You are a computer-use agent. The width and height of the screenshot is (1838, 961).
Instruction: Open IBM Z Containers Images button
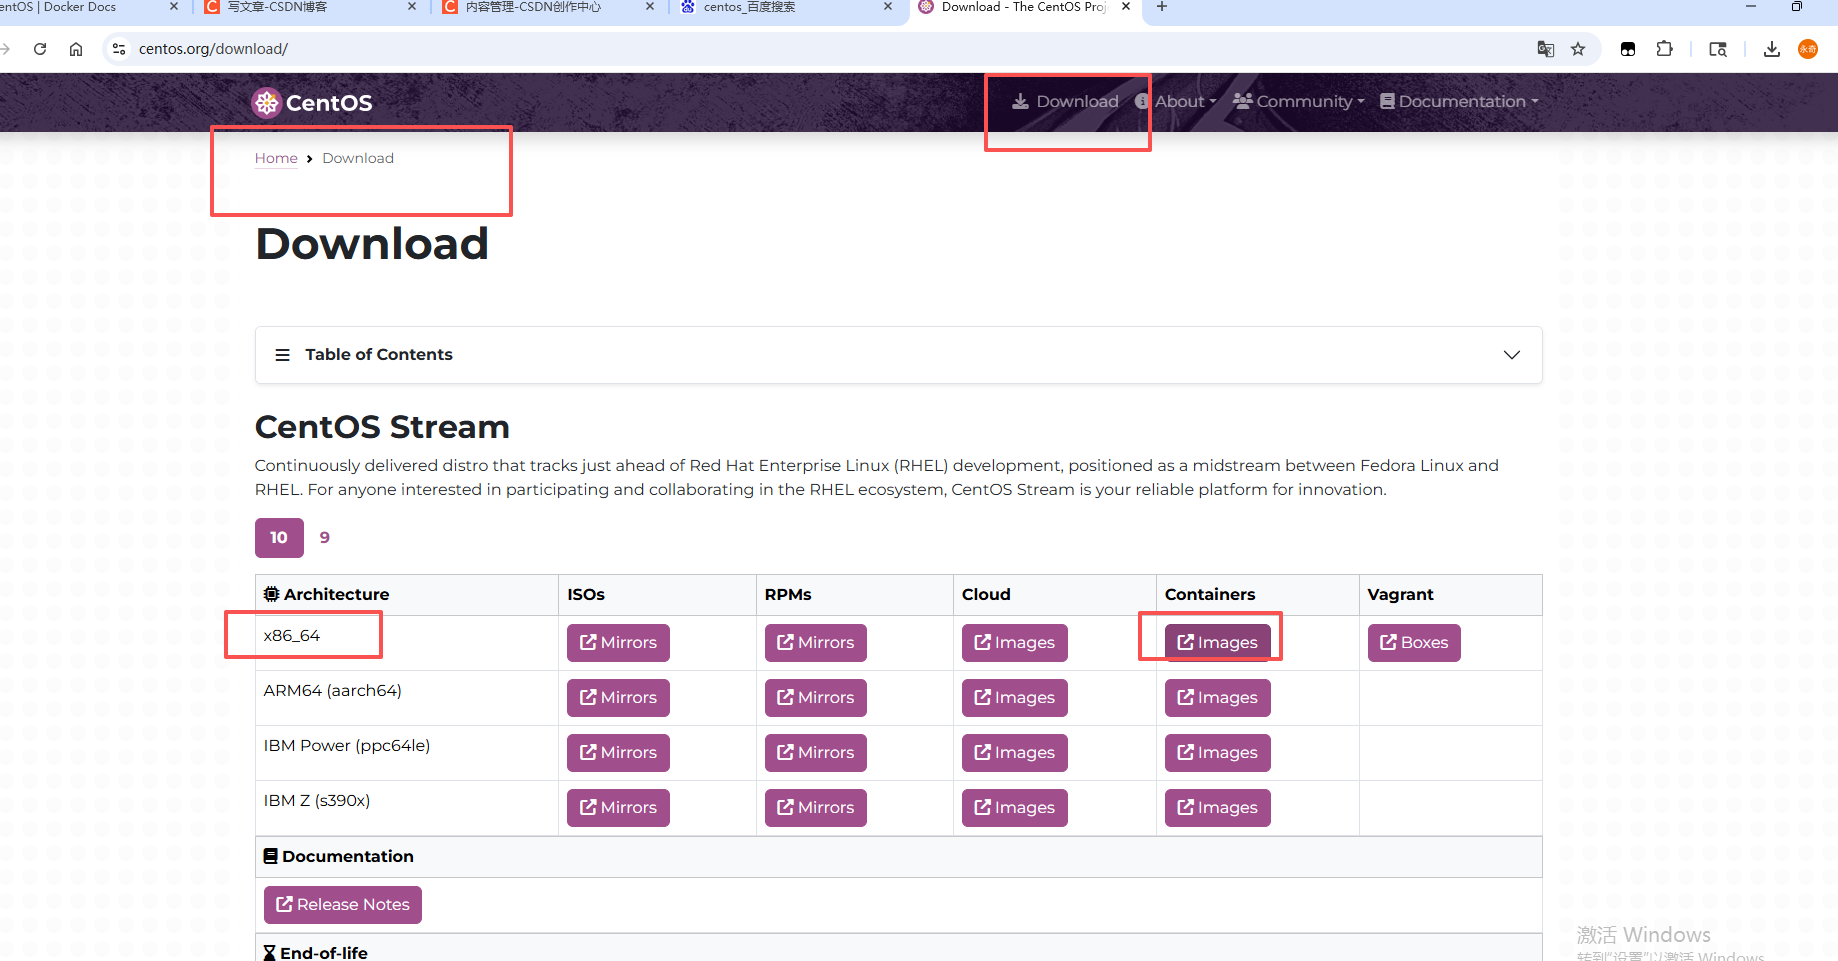(1218, 808)
